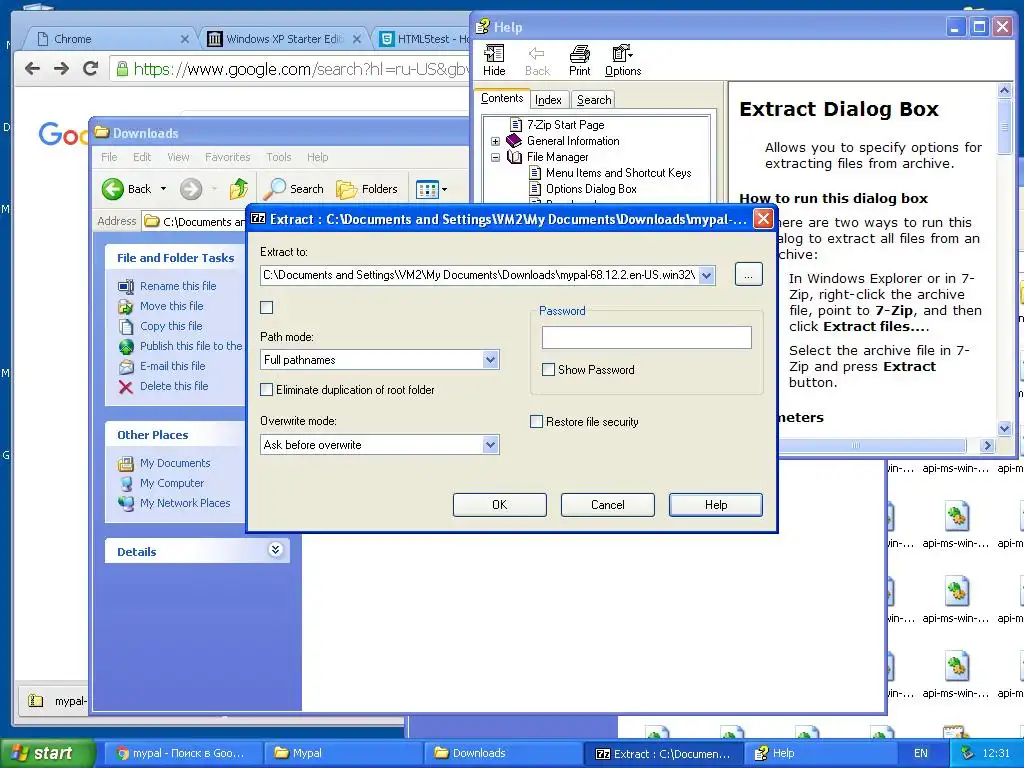
Task: Open Path mode dropdown
Action: pos(490,360)
